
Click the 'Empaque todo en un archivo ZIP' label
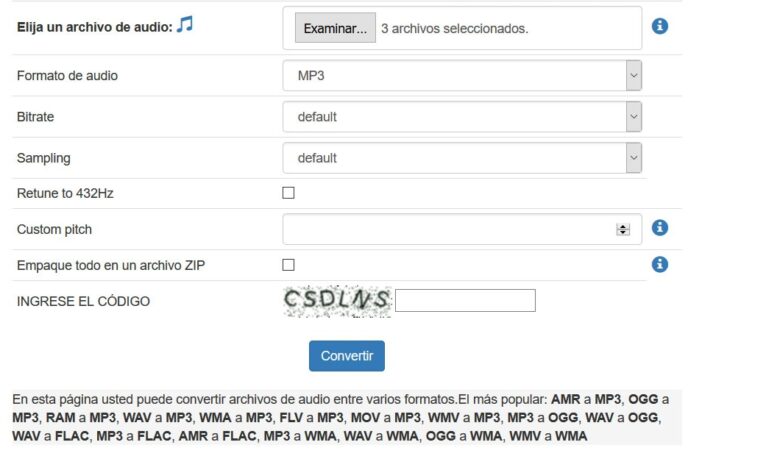coord(111,265)
